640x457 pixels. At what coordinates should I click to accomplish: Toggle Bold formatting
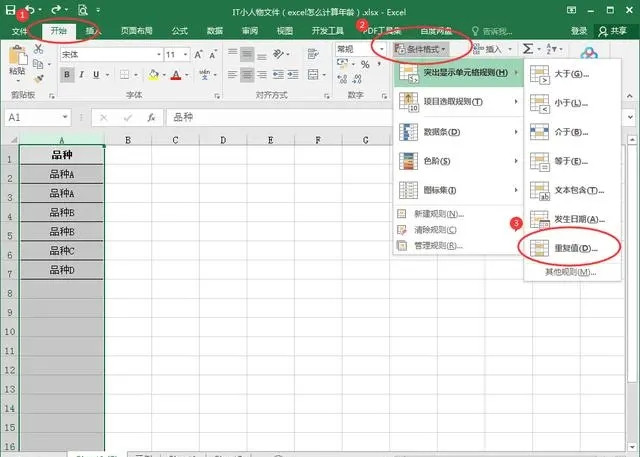68,75
